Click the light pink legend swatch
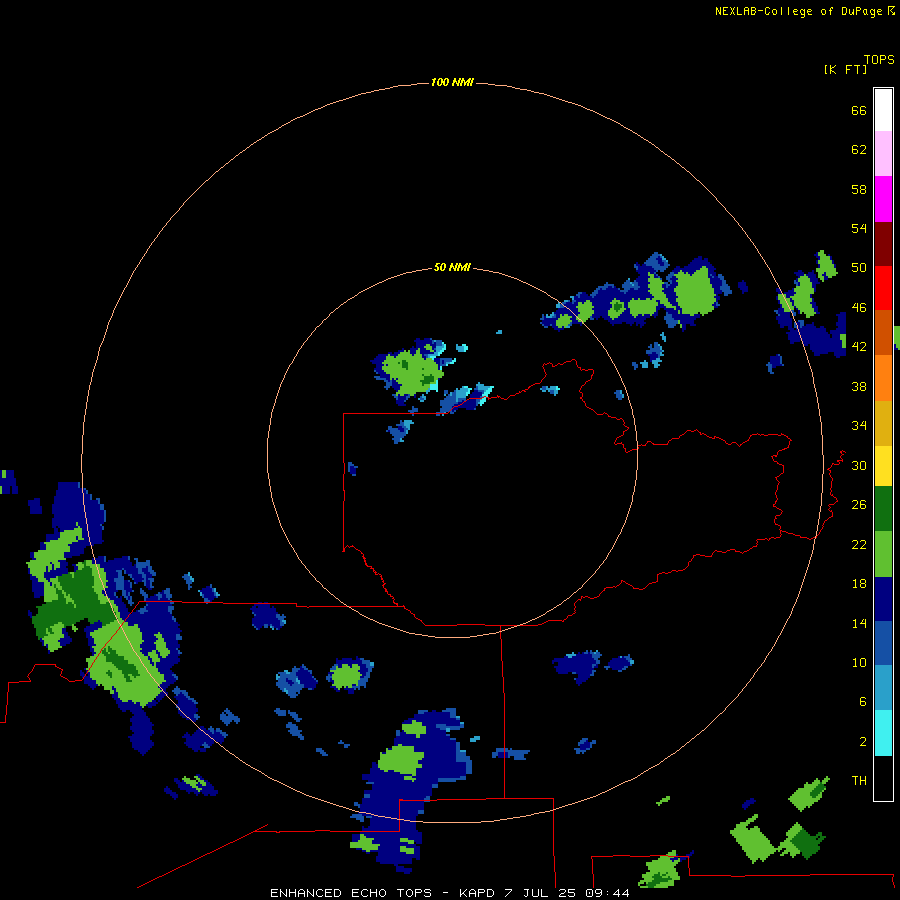 click(883, 154)
